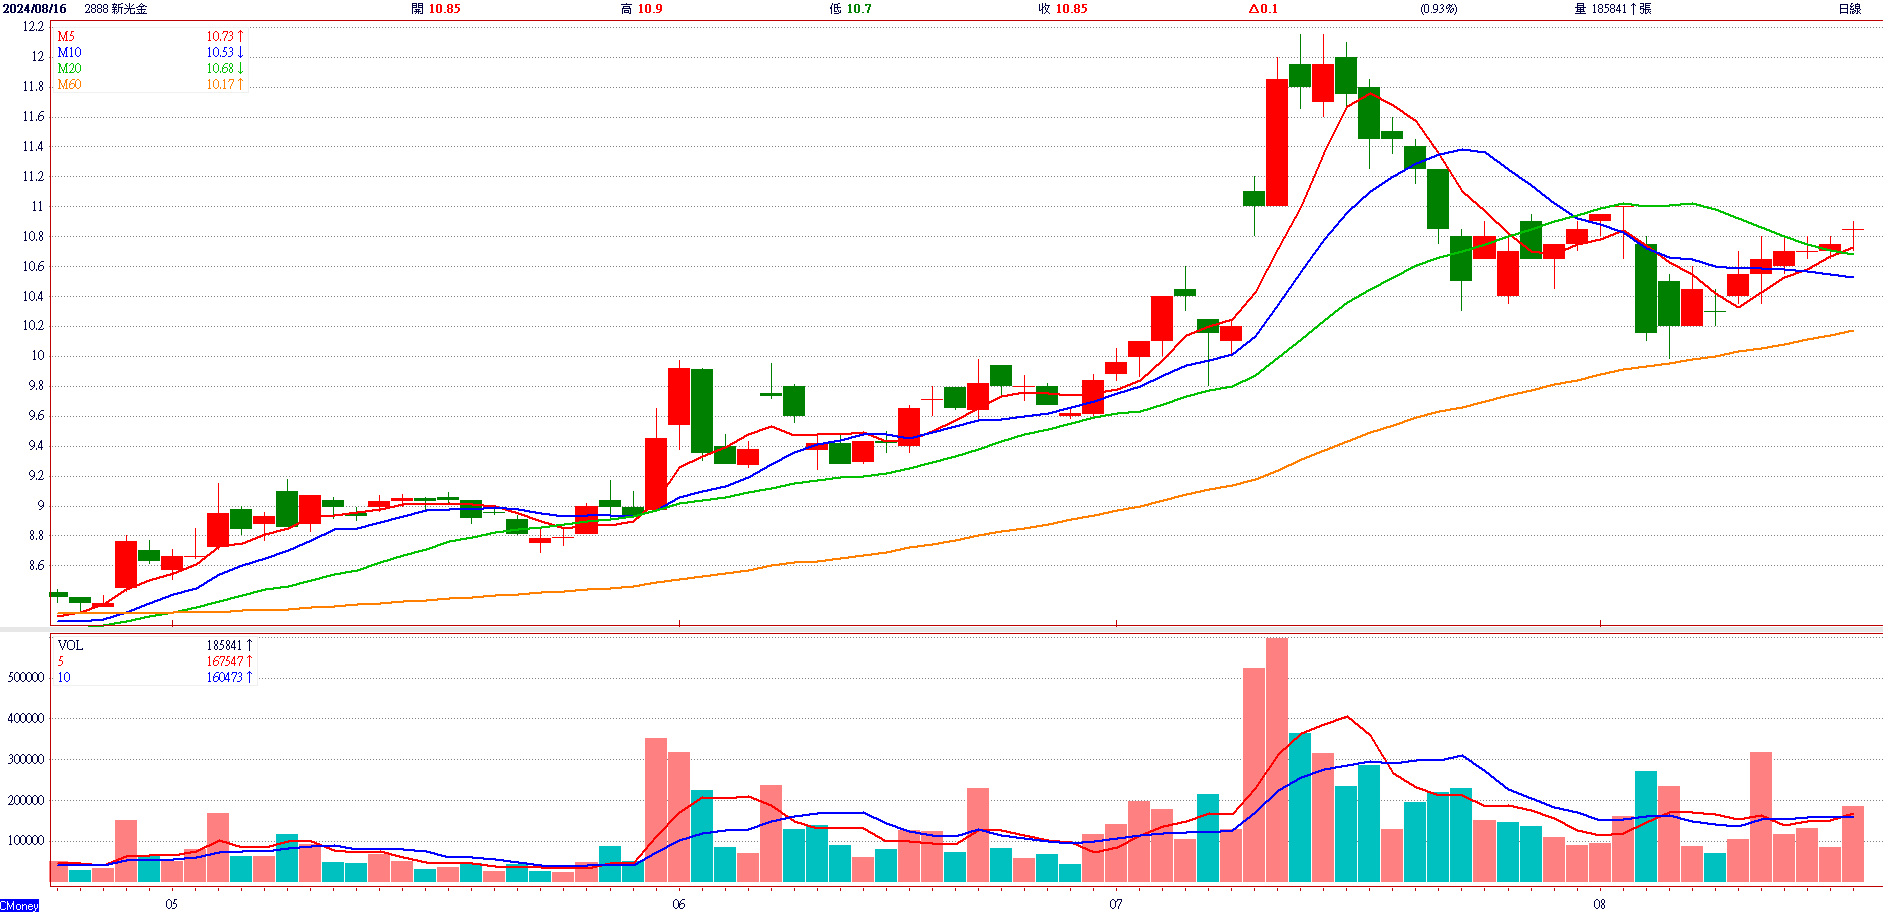Click the 日線 daily chart label
This screenshot has width=1883, height=914.
(1850, 9)
